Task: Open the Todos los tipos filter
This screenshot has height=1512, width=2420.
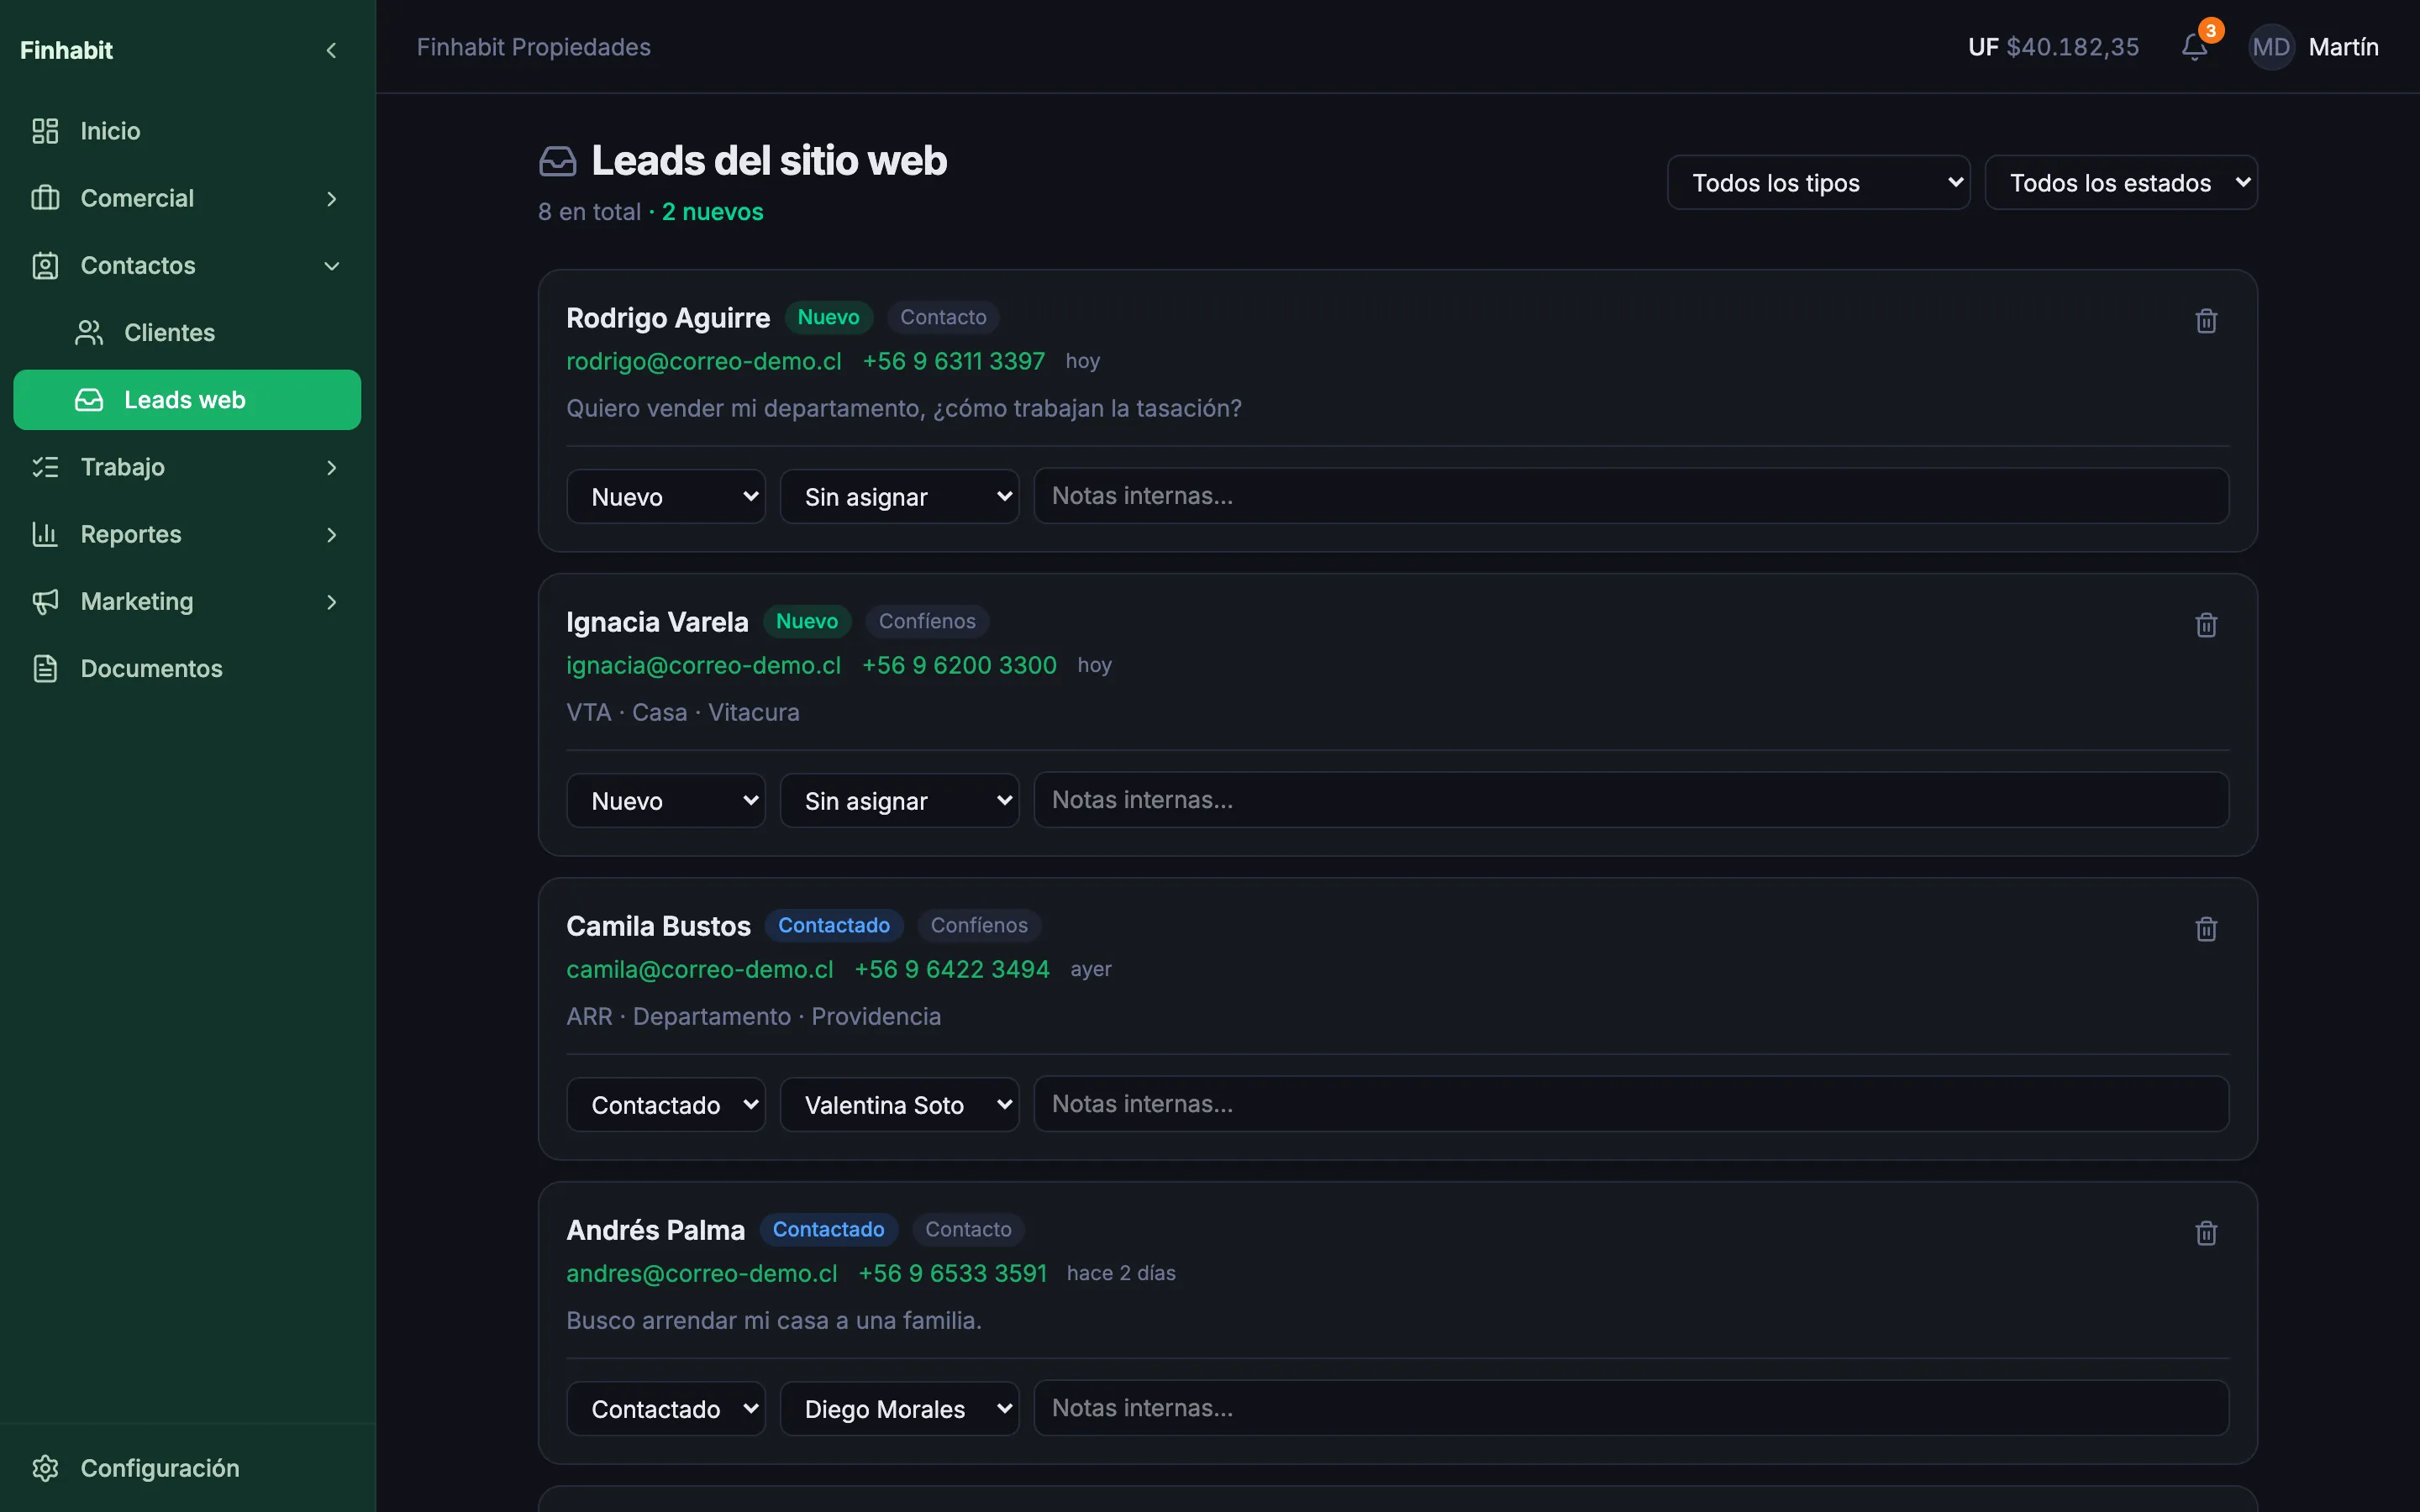Action: pos(1818,183)
